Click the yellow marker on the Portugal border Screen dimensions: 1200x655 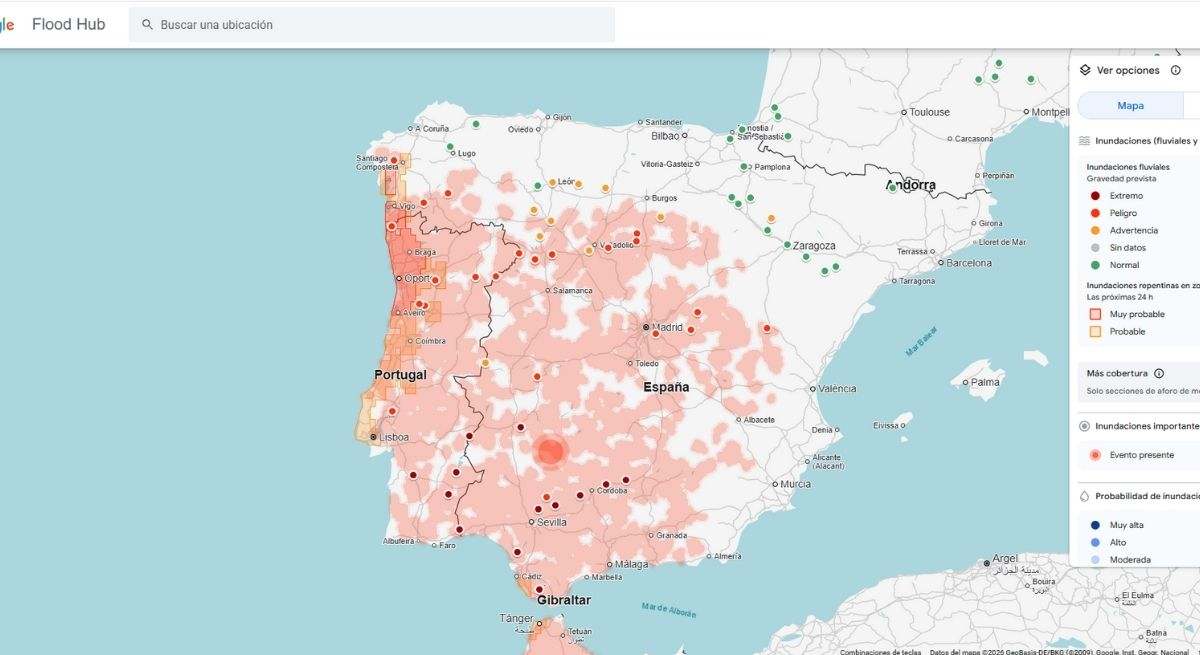(485, 362)
